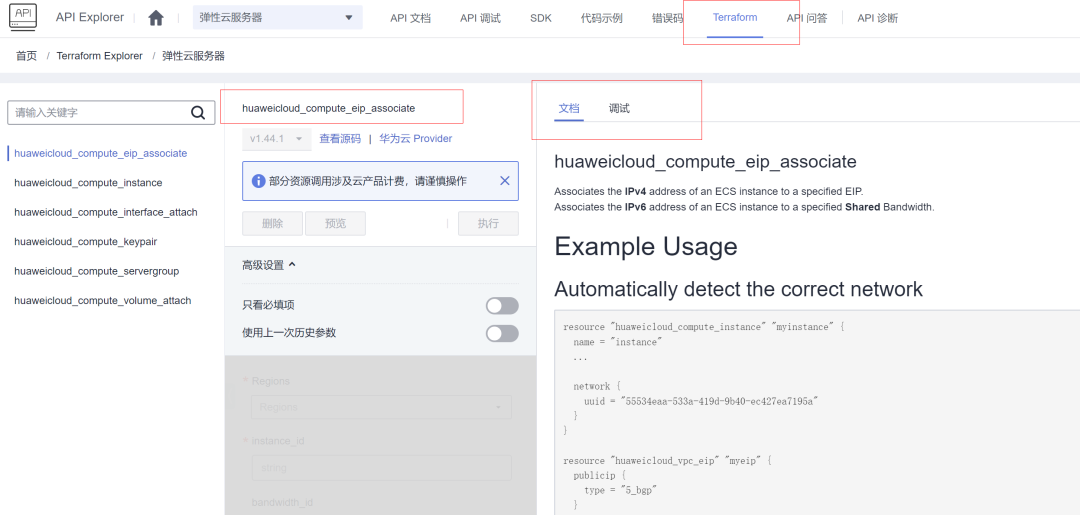
Task: Click the huaweicloud_compute_eip_associate document heading
Action: [705, 162]
